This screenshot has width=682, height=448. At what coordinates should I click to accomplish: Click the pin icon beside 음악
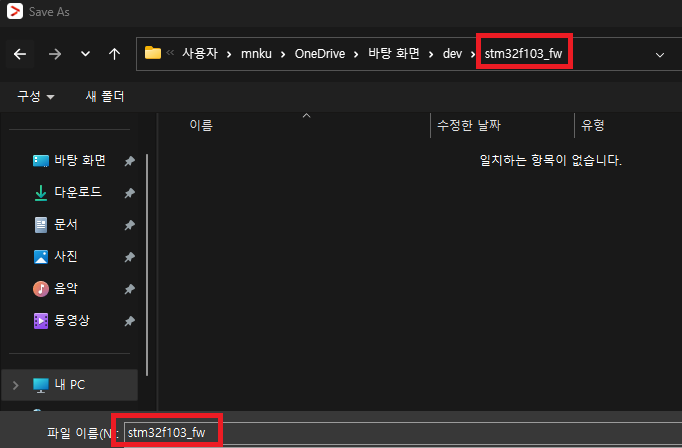pos(129,289)
